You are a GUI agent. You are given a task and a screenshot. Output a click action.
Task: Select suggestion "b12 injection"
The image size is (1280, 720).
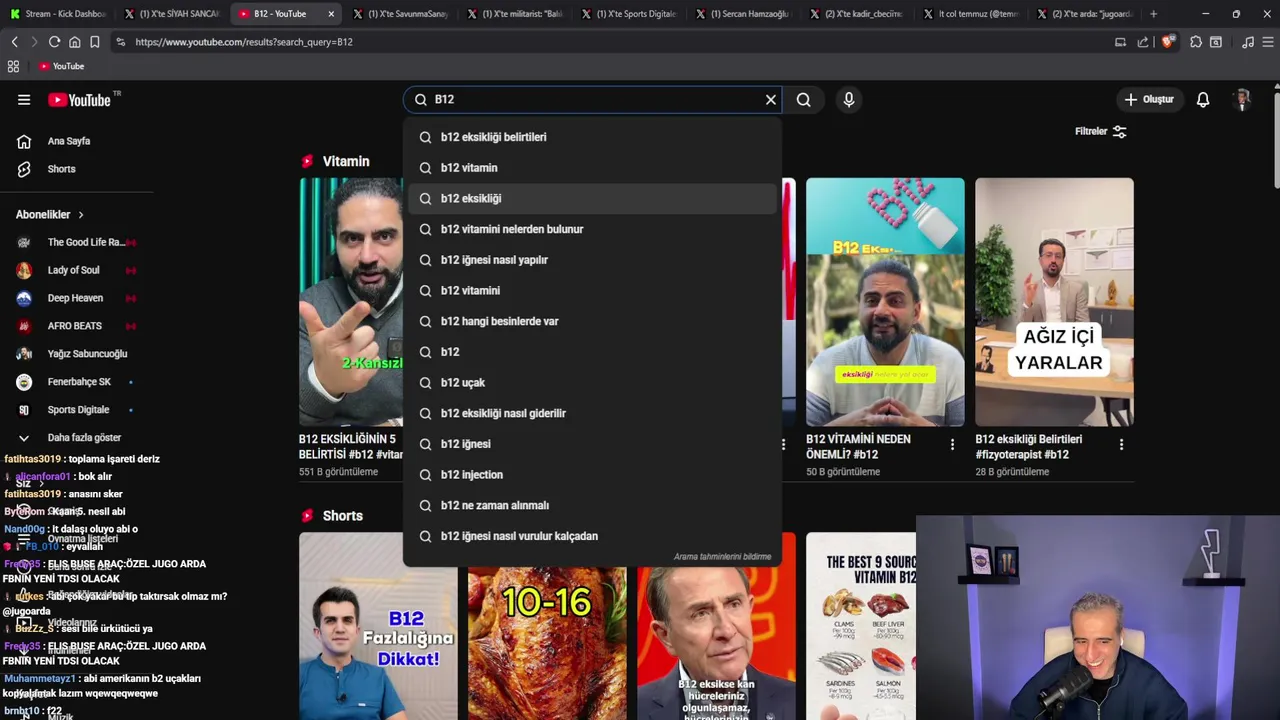click(592, 475)
